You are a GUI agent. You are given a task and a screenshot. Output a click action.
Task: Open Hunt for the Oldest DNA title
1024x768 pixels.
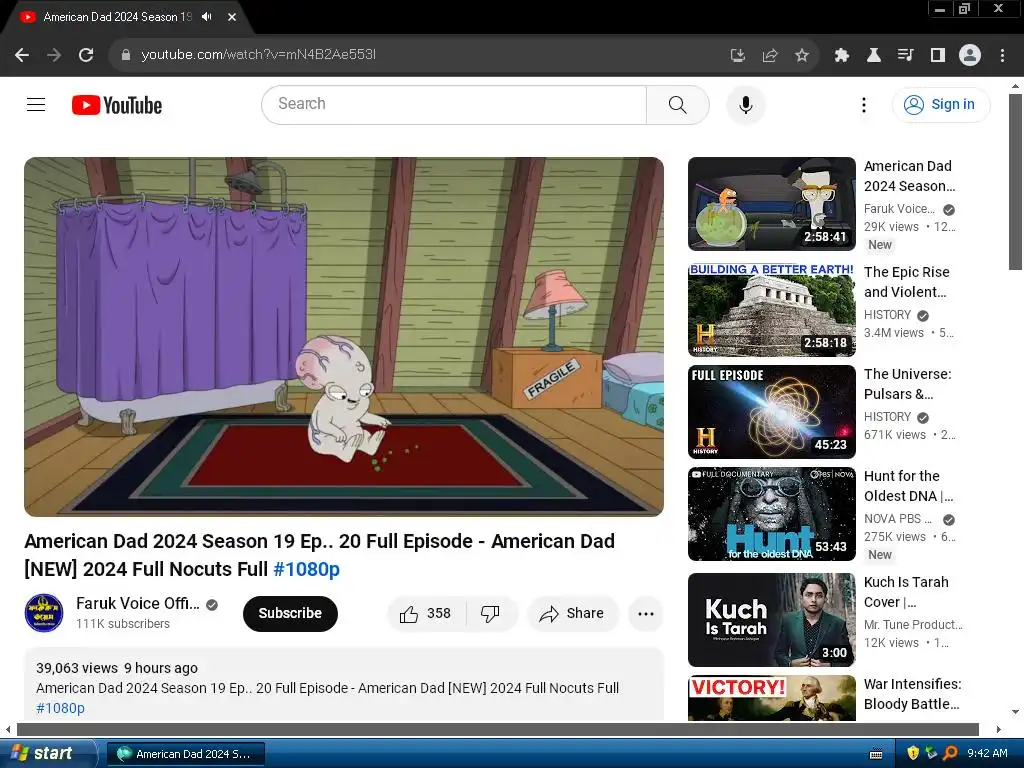click(908, 486)
